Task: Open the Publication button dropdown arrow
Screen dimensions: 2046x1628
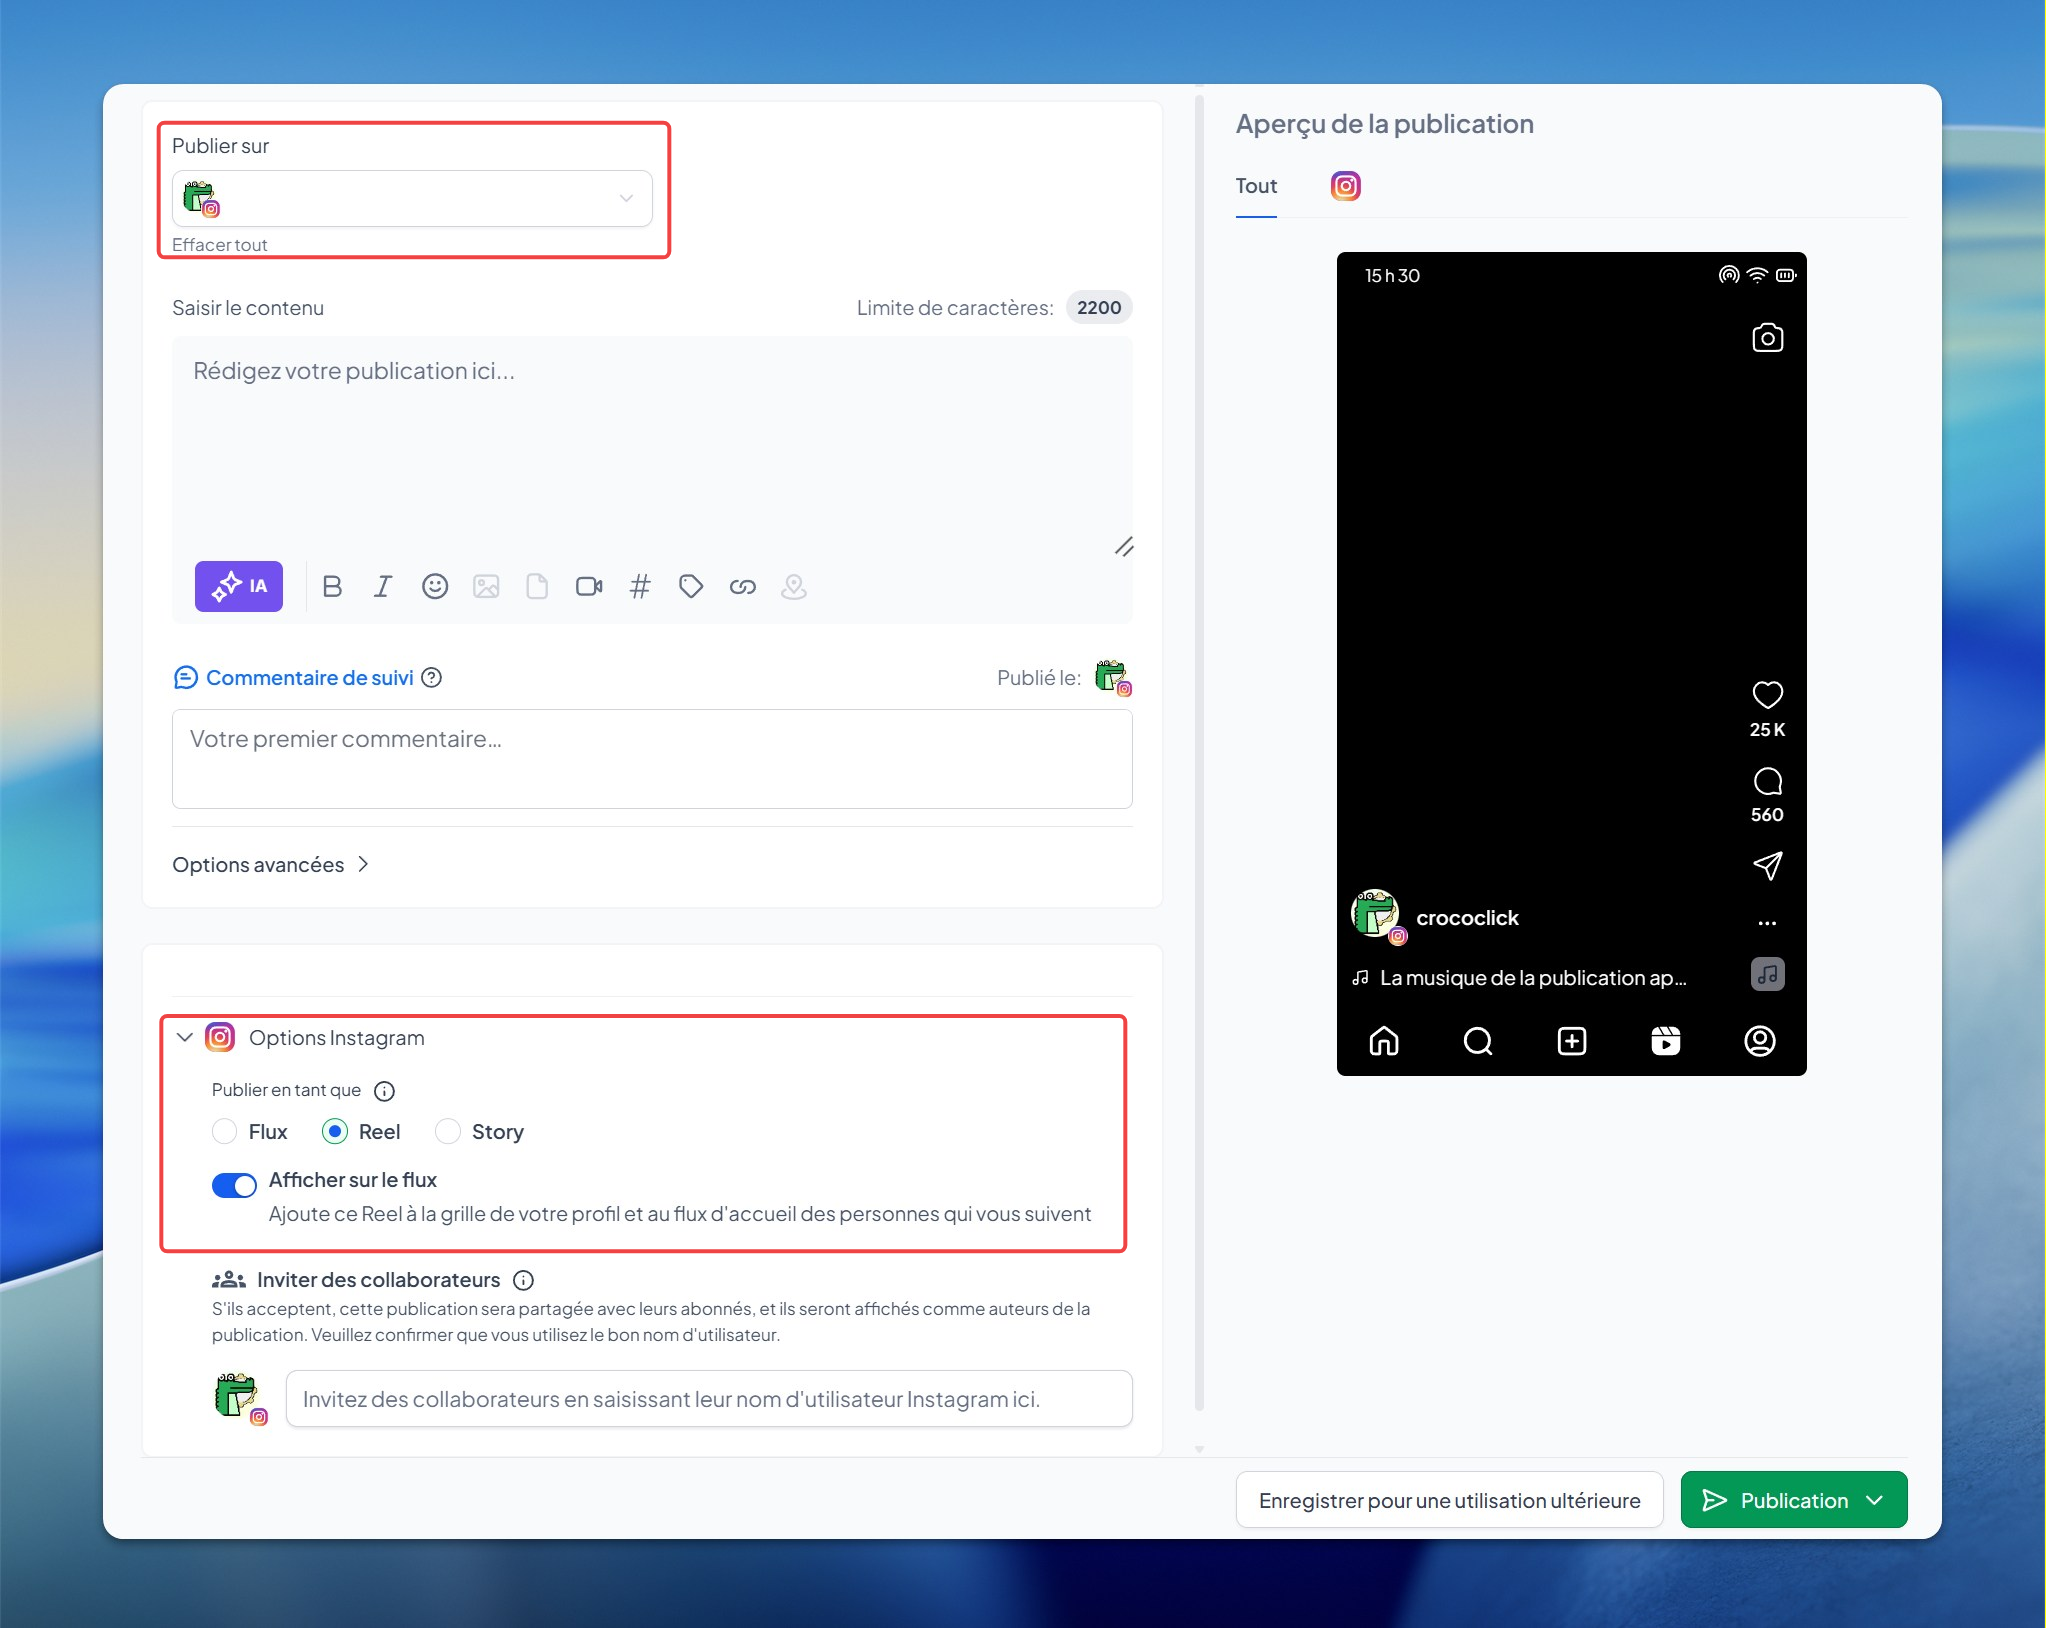Action: [1875, 1500]
